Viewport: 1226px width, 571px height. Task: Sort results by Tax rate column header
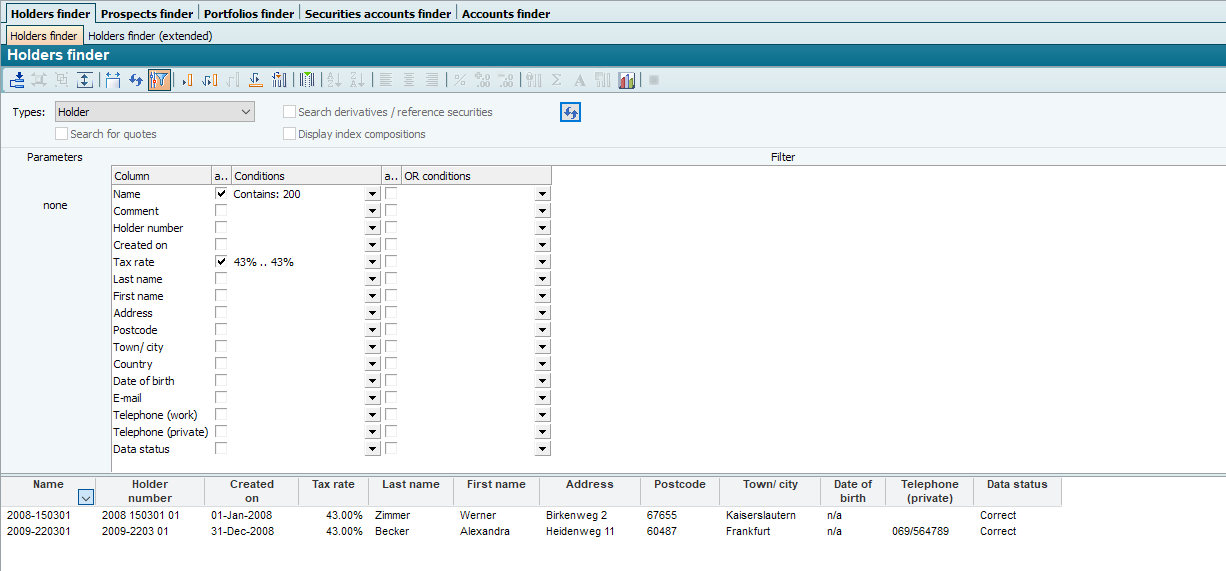point(333,485)
